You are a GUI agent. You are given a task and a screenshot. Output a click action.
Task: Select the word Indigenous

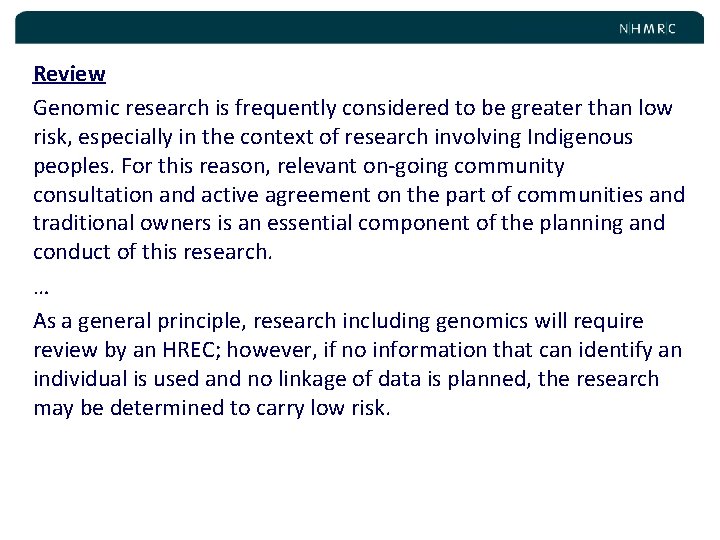580,137
